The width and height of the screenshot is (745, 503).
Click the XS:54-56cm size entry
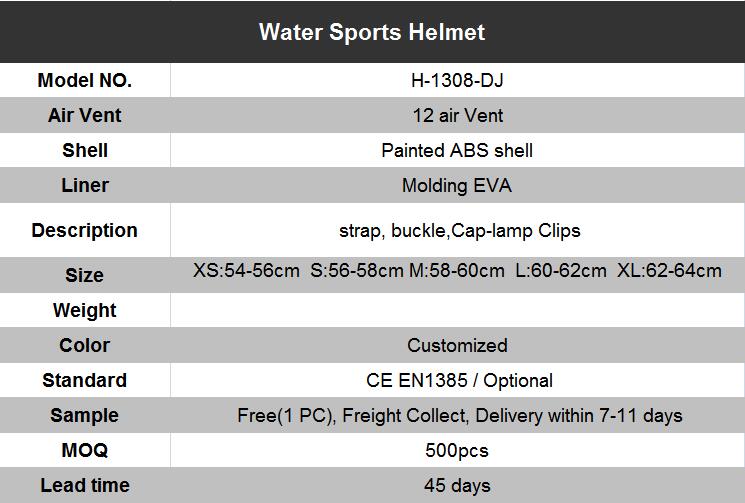point(246,271)
